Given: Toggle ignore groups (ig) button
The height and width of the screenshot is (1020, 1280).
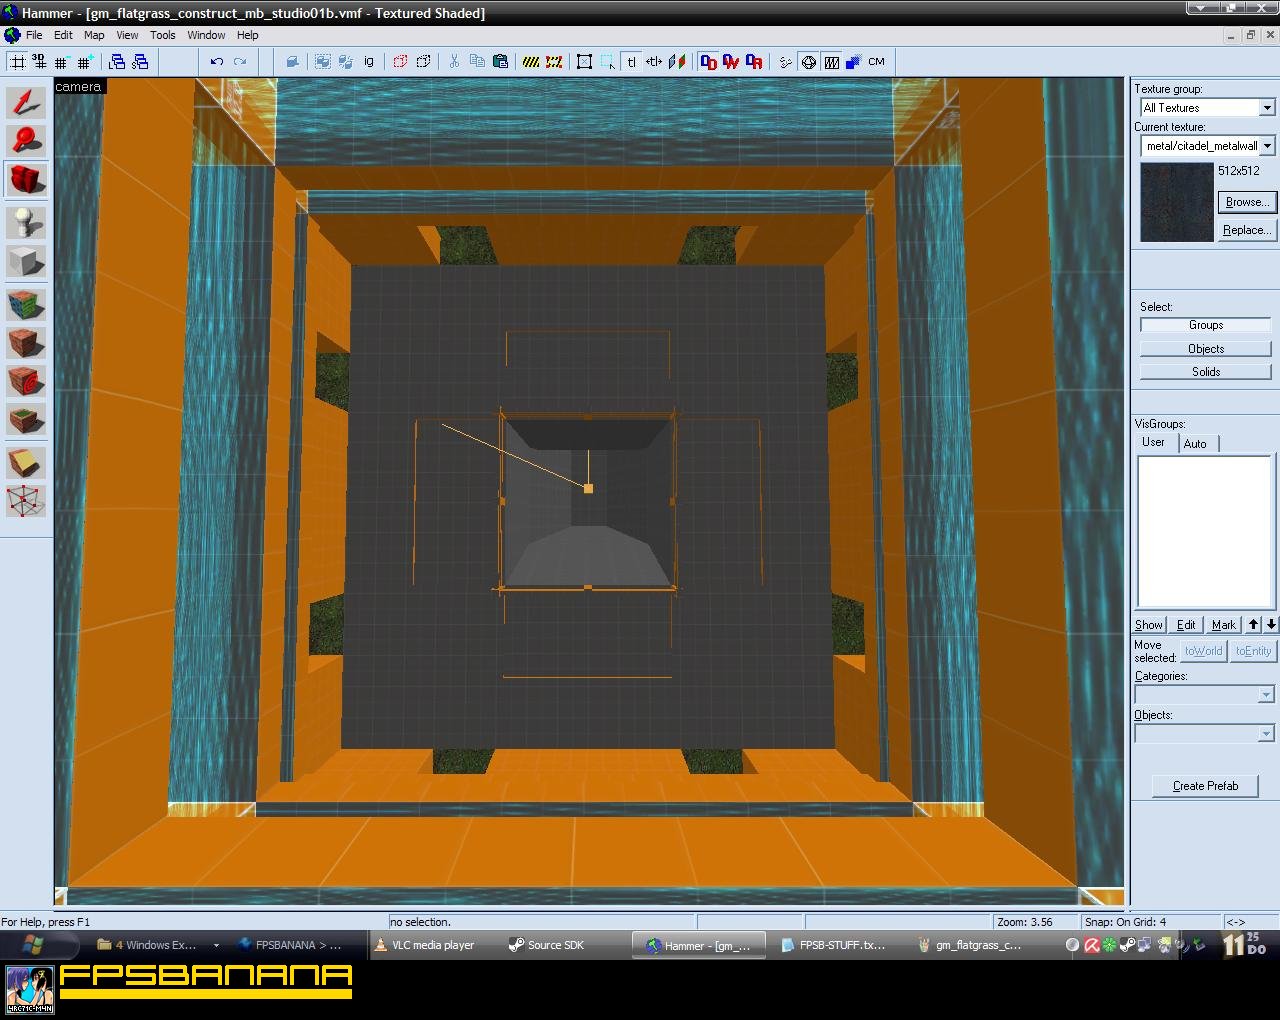Looking at the screenshot, I should (x=369, y=62).
